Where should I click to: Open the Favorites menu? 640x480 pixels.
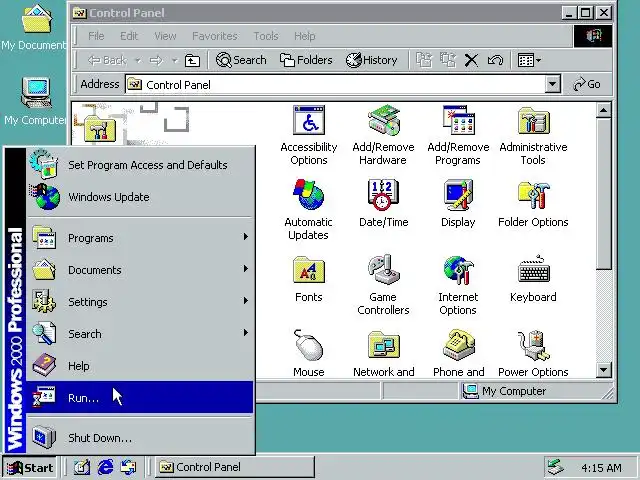(215, 36)
